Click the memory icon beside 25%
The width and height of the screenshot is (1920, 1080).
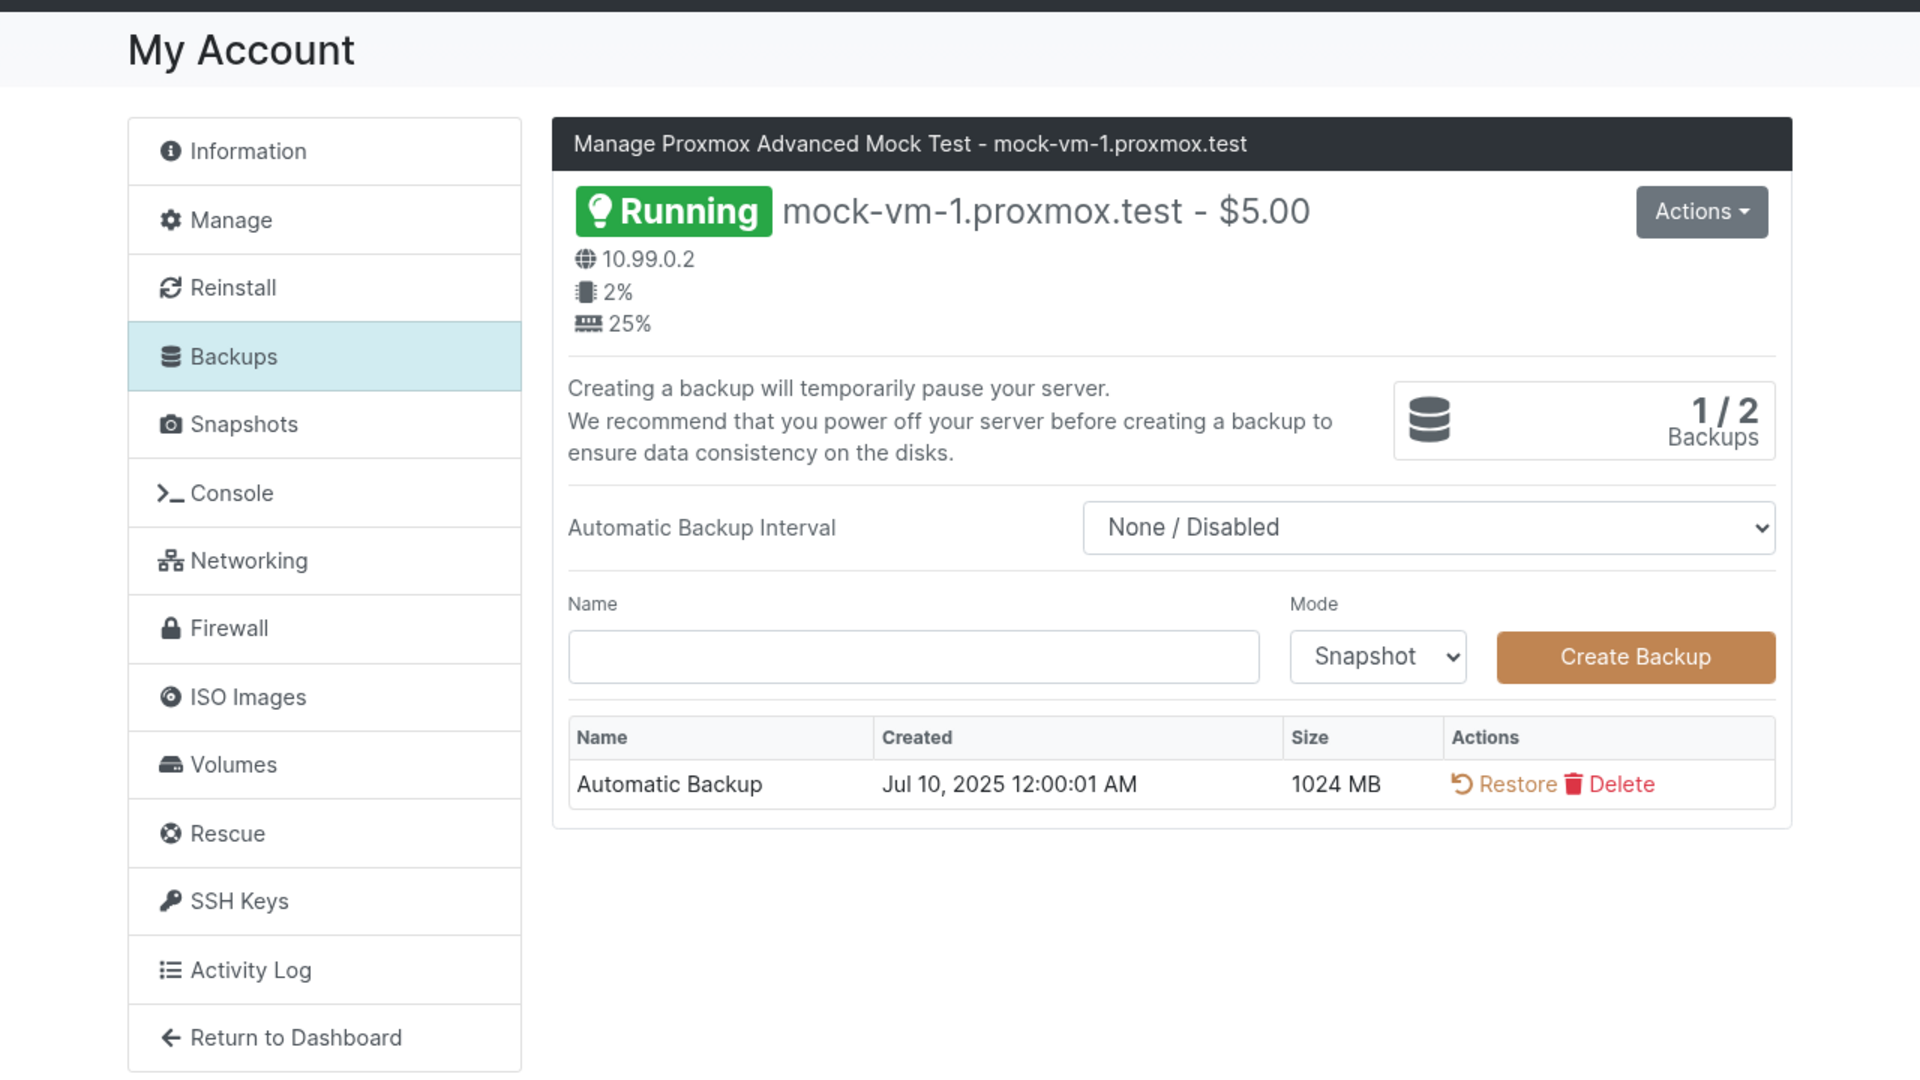coord(588,324)
